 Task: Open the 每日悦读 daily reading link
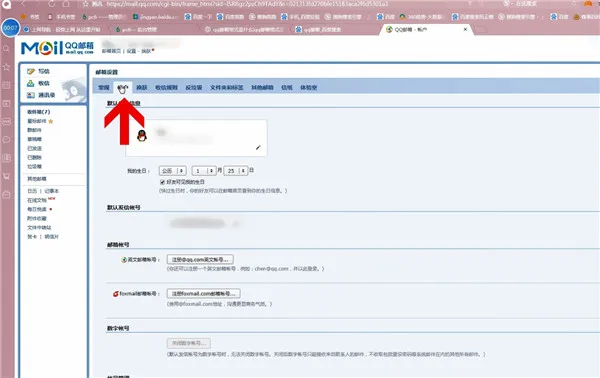36,209
